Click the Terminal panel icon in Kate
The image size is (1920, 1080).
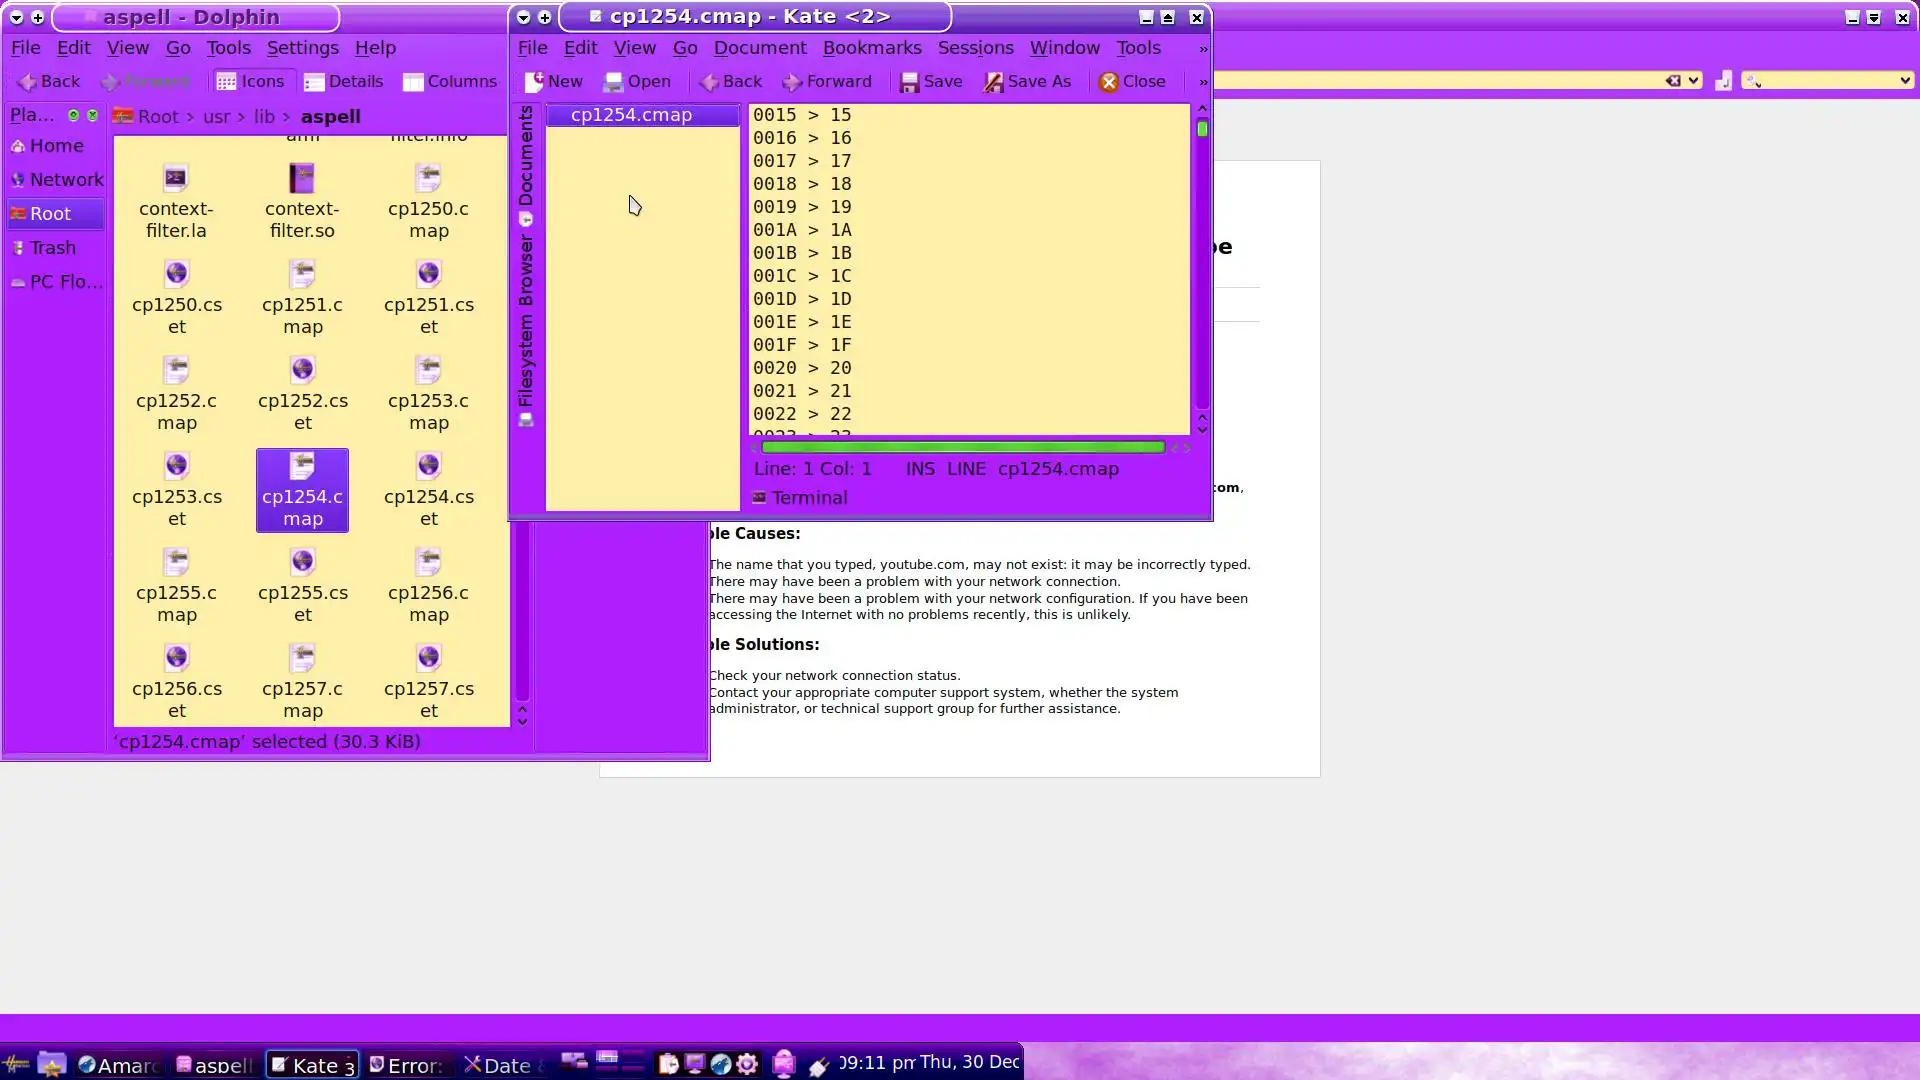(x=760, y=498)
